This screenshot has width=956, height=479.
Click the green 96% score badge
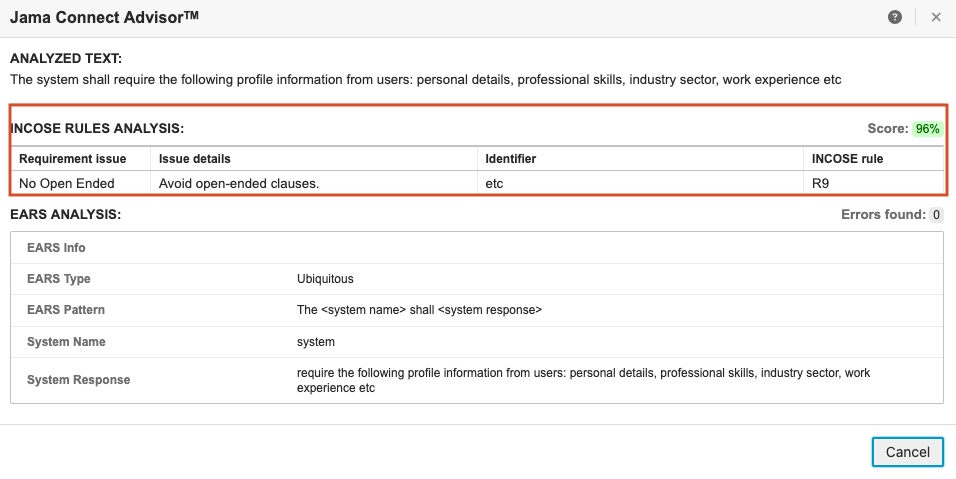click(x=927, y=129)
